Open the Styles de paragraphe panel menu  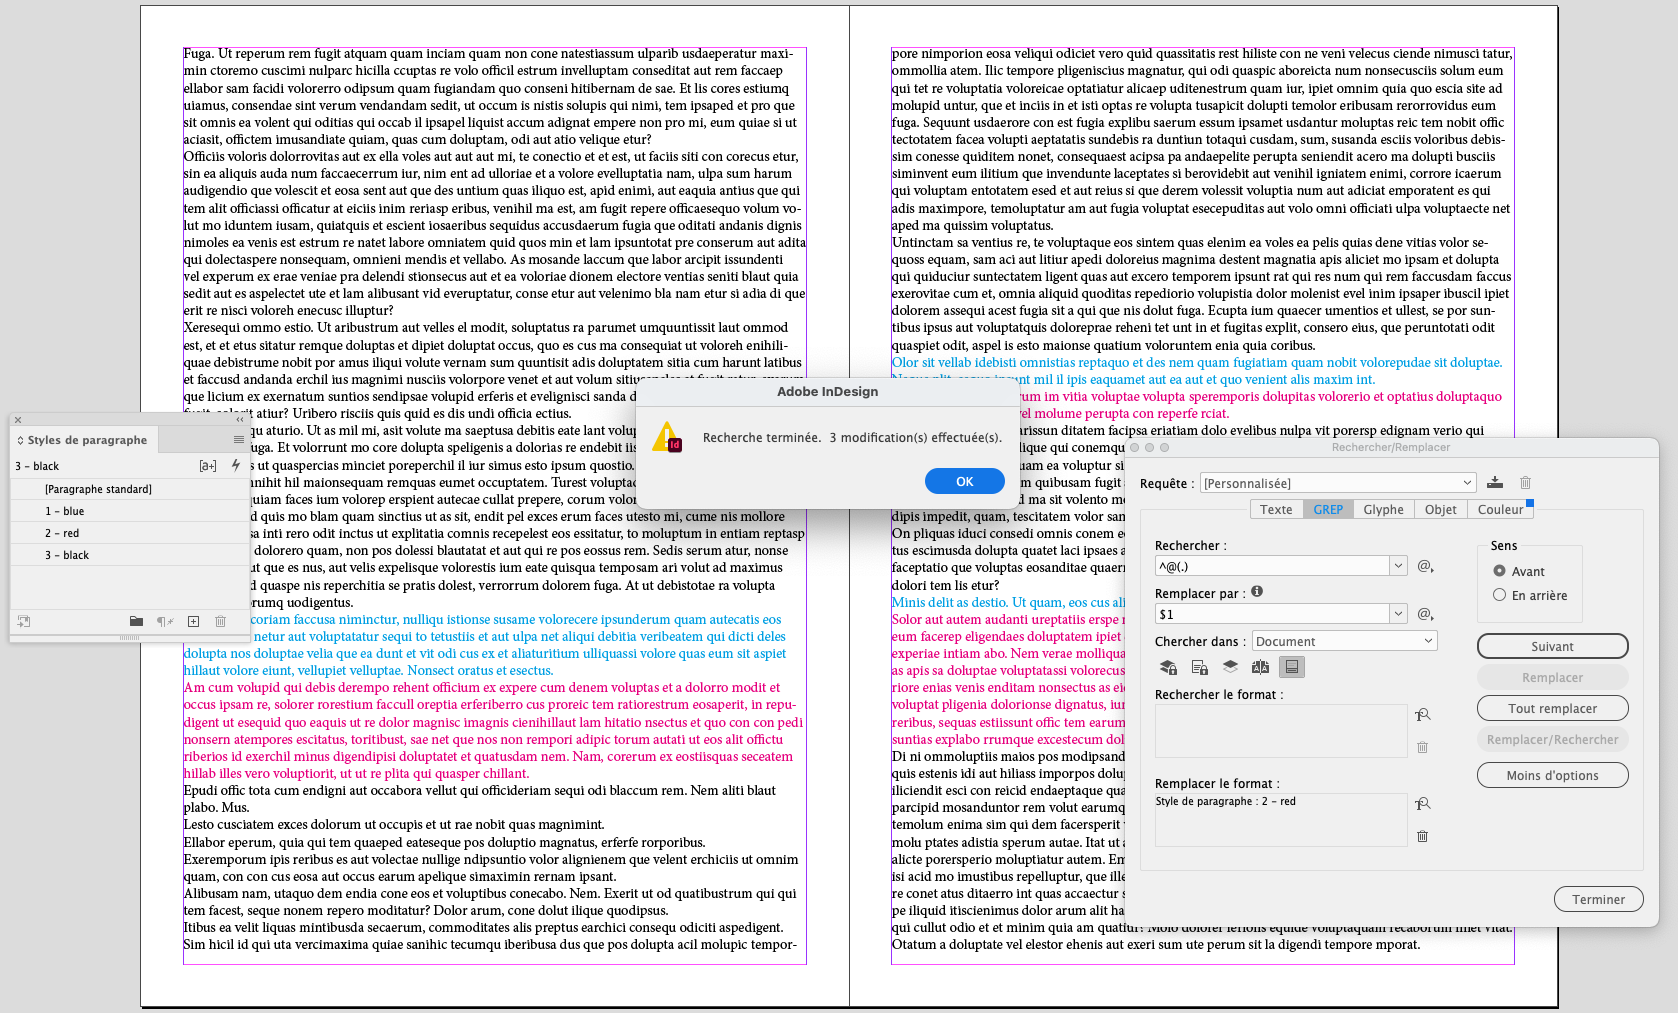point(238,439)
